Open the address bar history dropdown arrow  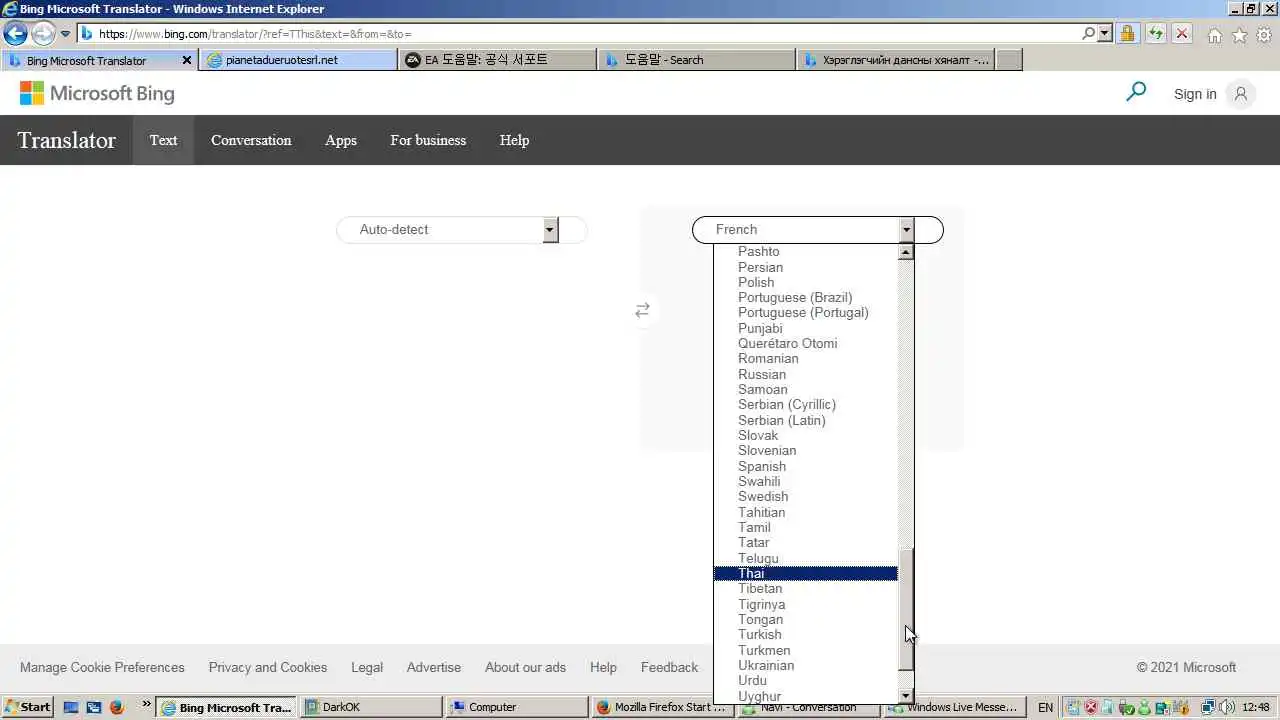click(1104, 33)
